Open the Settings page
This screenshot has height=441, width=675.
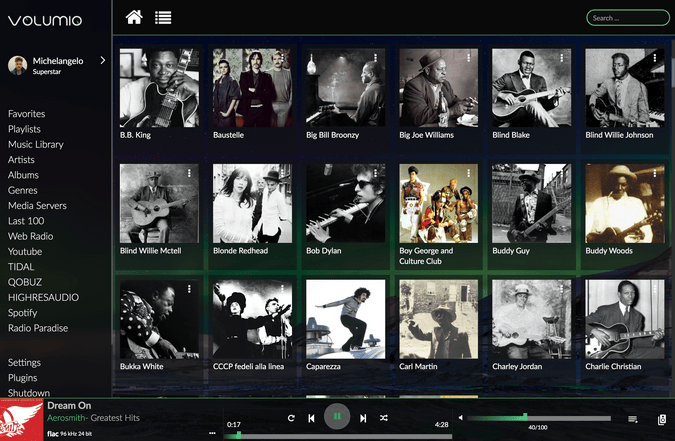click(25, 362)
